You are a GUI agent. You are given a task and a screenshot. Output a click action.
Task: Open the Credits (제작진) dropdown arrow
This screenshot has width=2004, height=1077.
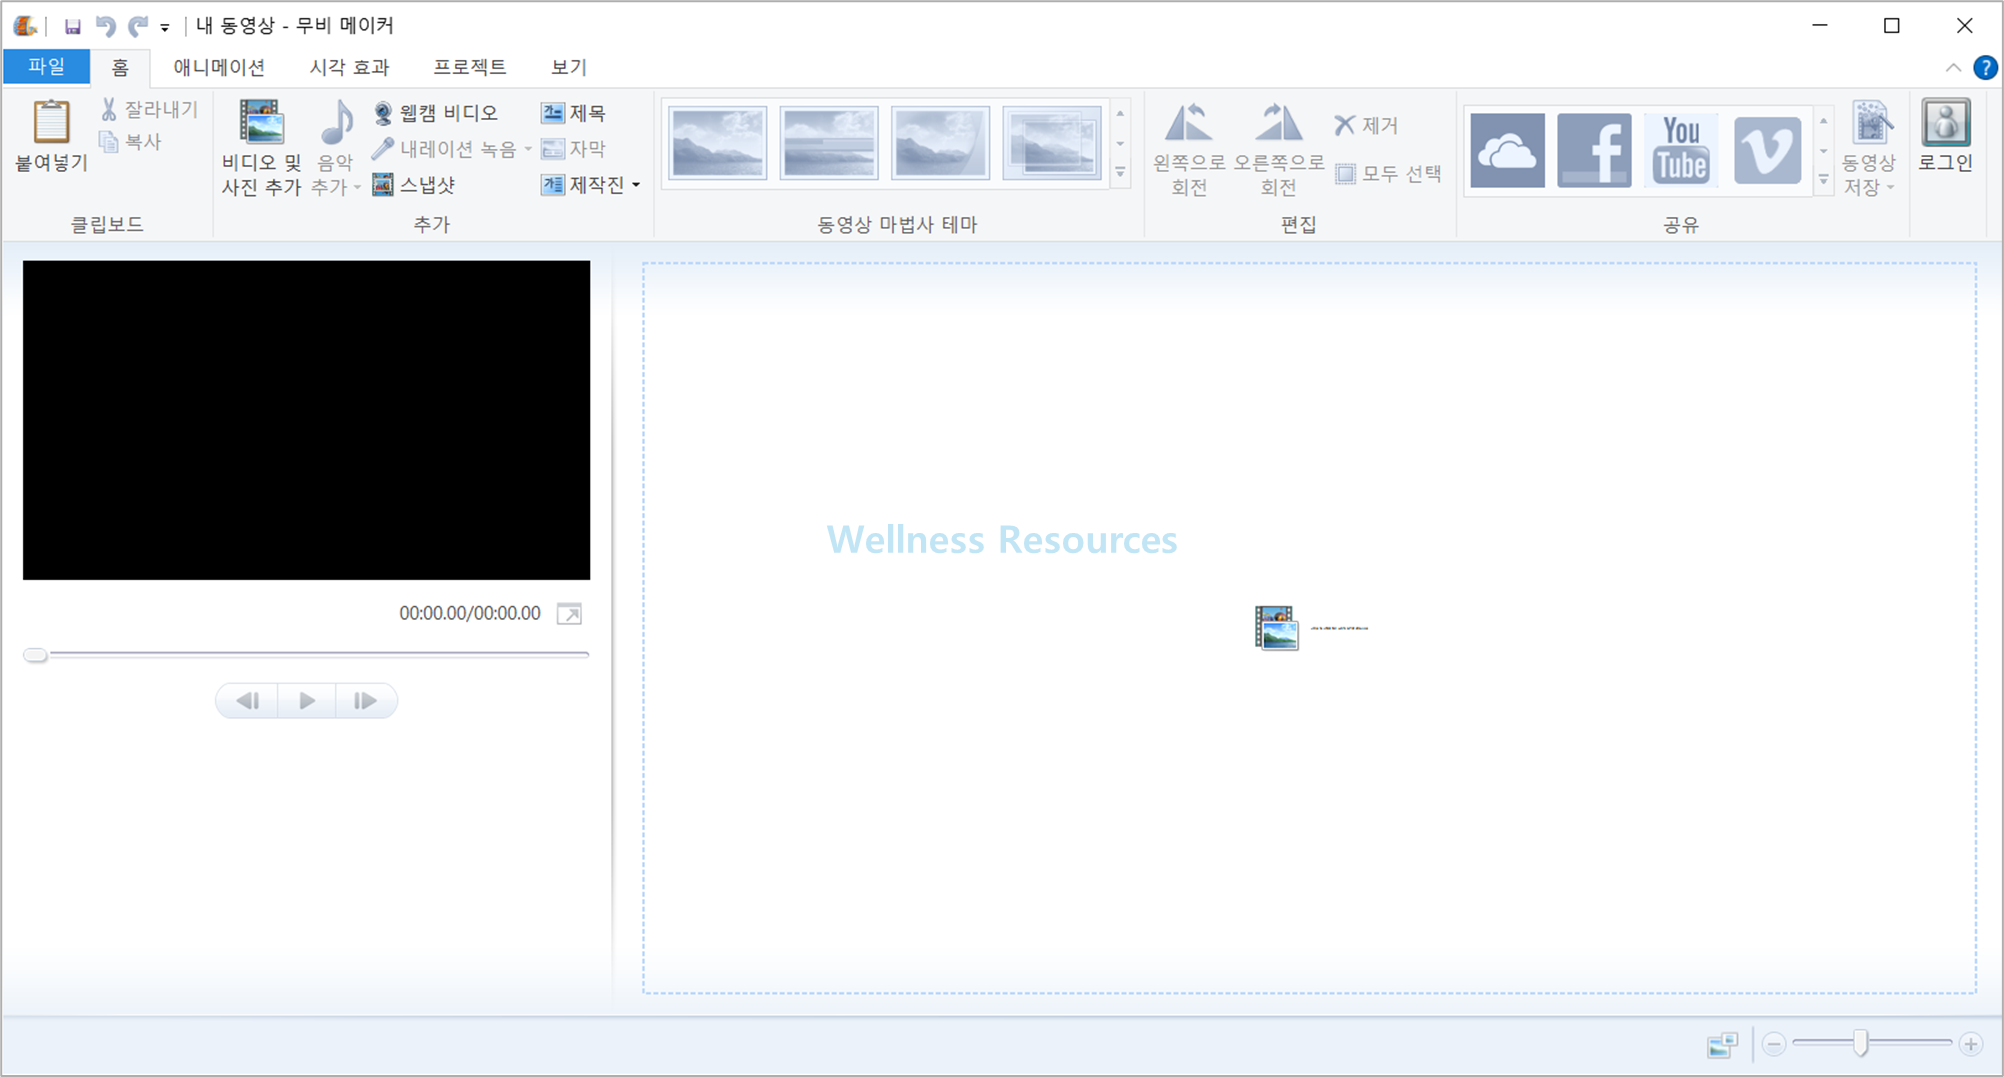point(636,185)
